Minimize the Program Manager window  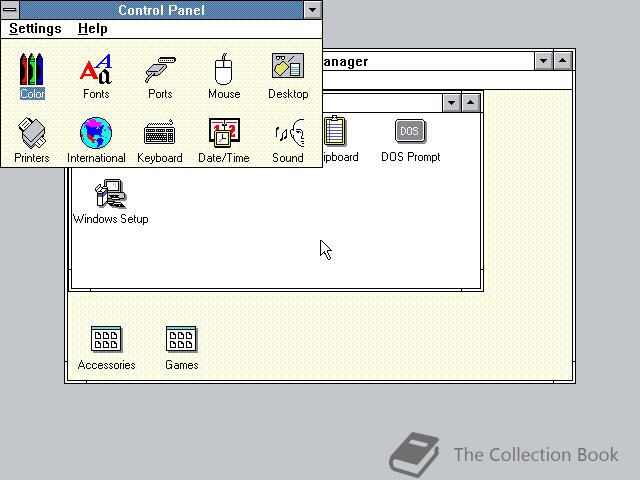point(544,61)
